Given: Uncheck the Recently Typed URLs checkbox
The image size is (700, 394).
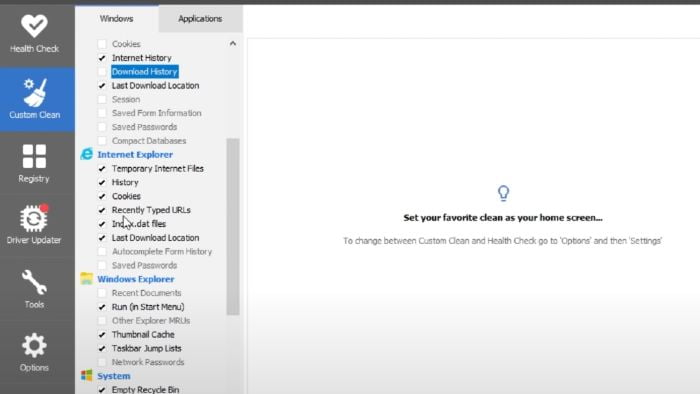Looking at the screenshot, I should coord(102,210).
